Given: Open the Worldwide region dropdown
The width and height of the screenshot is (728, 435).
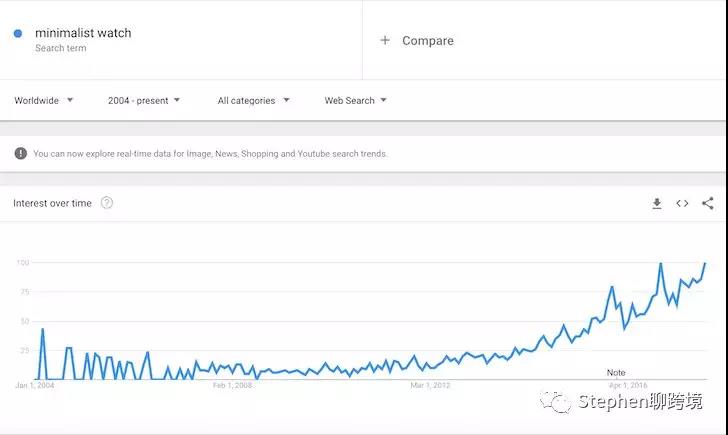Looking at the screenshot, I should [44, 101].
